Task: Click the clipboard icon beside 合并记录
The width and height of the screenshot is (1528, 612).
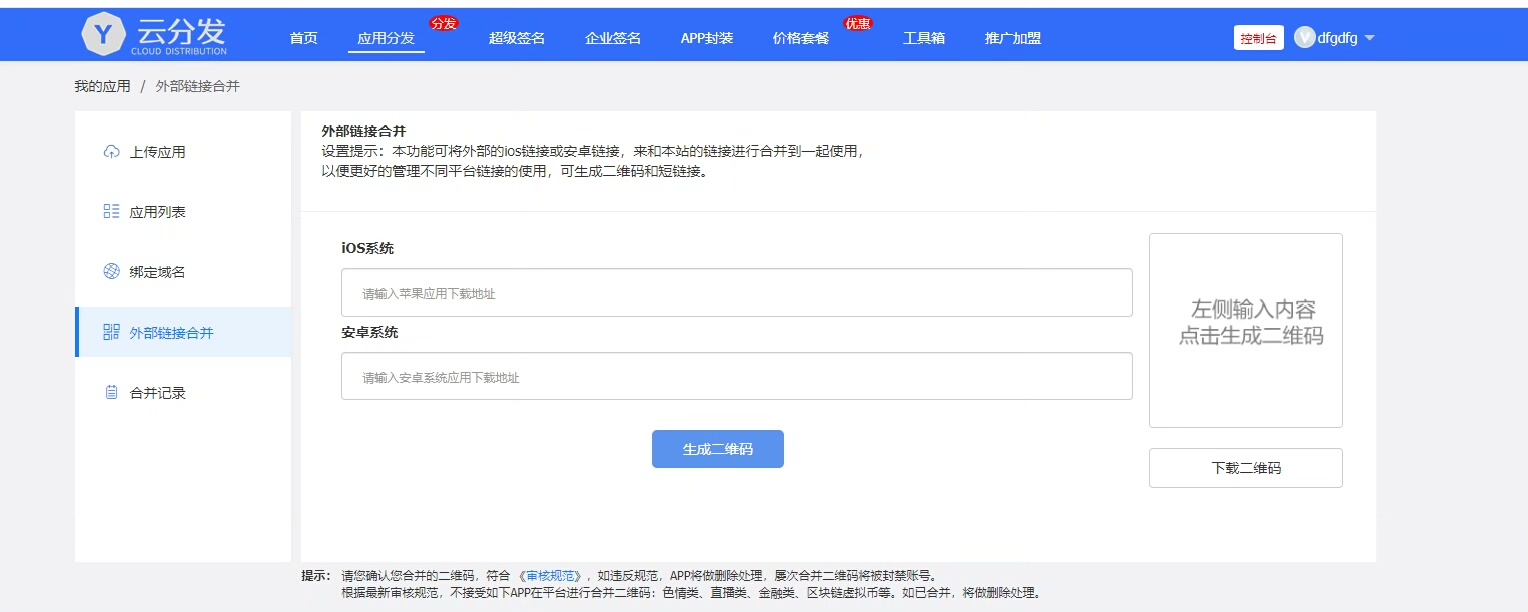Action: click(x=111, y=393)
